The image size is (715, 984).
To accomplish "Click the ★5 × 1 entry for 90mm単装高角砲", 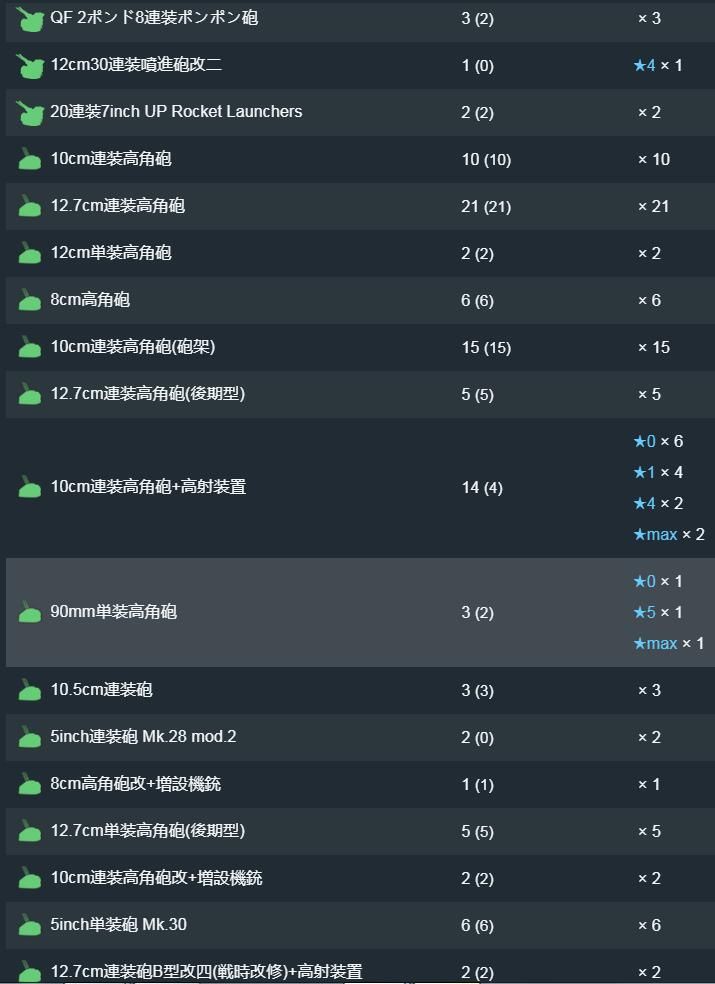I will [x=658, y=612].
